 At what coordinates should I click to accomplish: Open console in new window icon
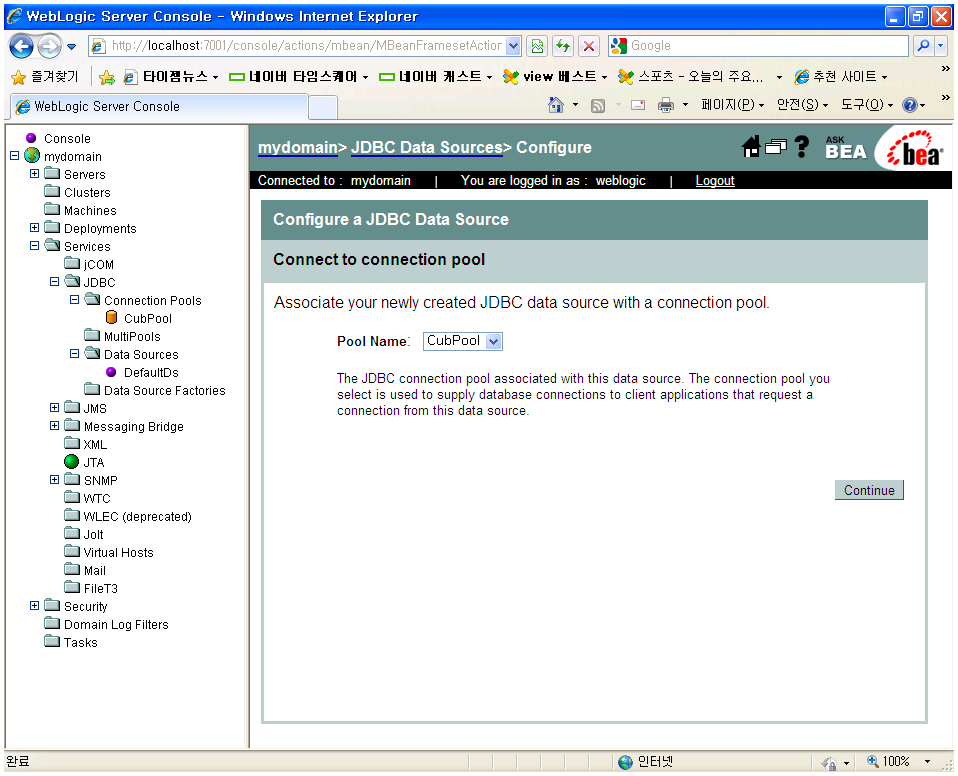(x=776, y=147)
